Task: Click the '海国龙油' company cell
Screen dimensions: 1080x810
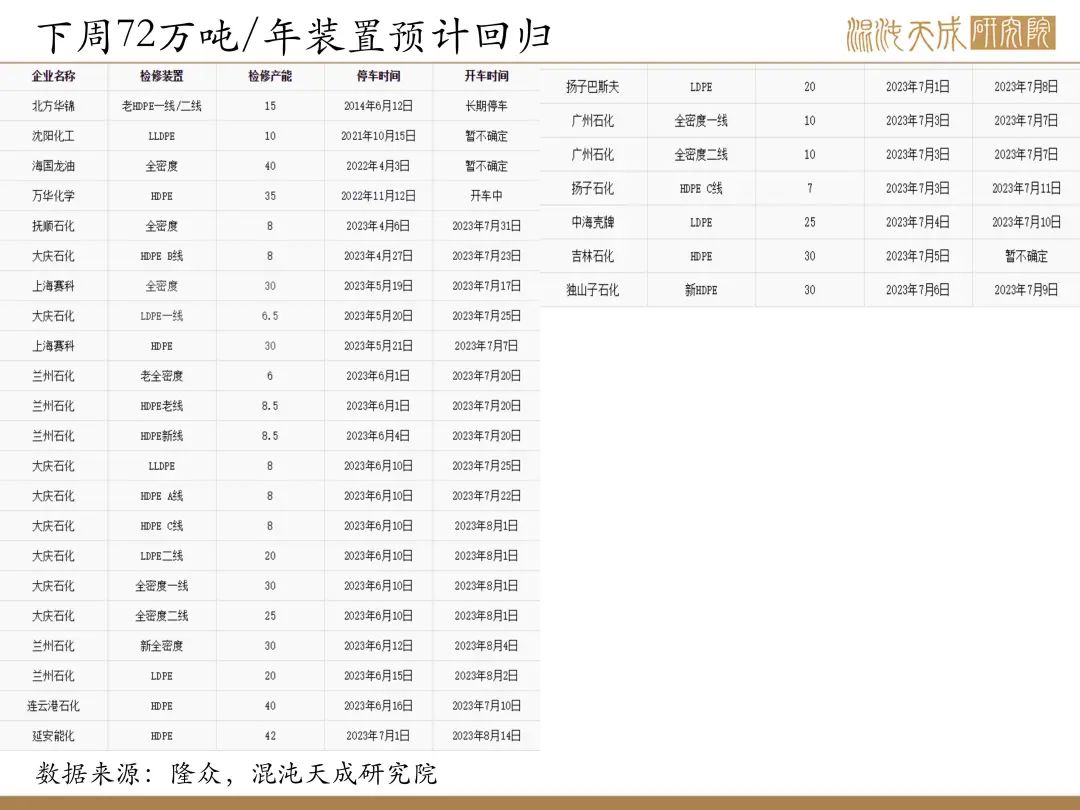Action: (53, 166)
